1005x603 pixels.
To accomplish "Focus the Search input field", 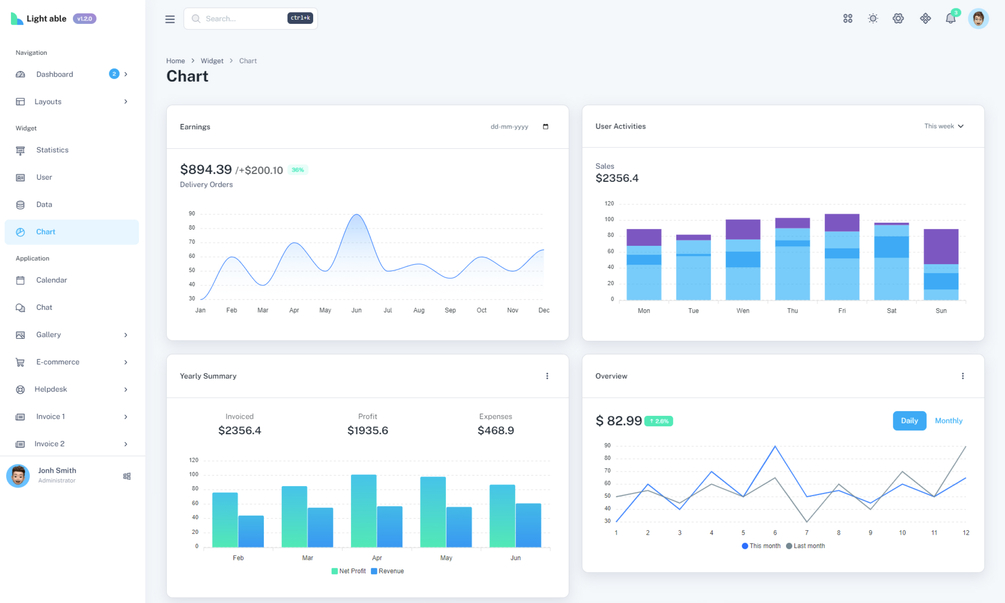I will (251, 19).
